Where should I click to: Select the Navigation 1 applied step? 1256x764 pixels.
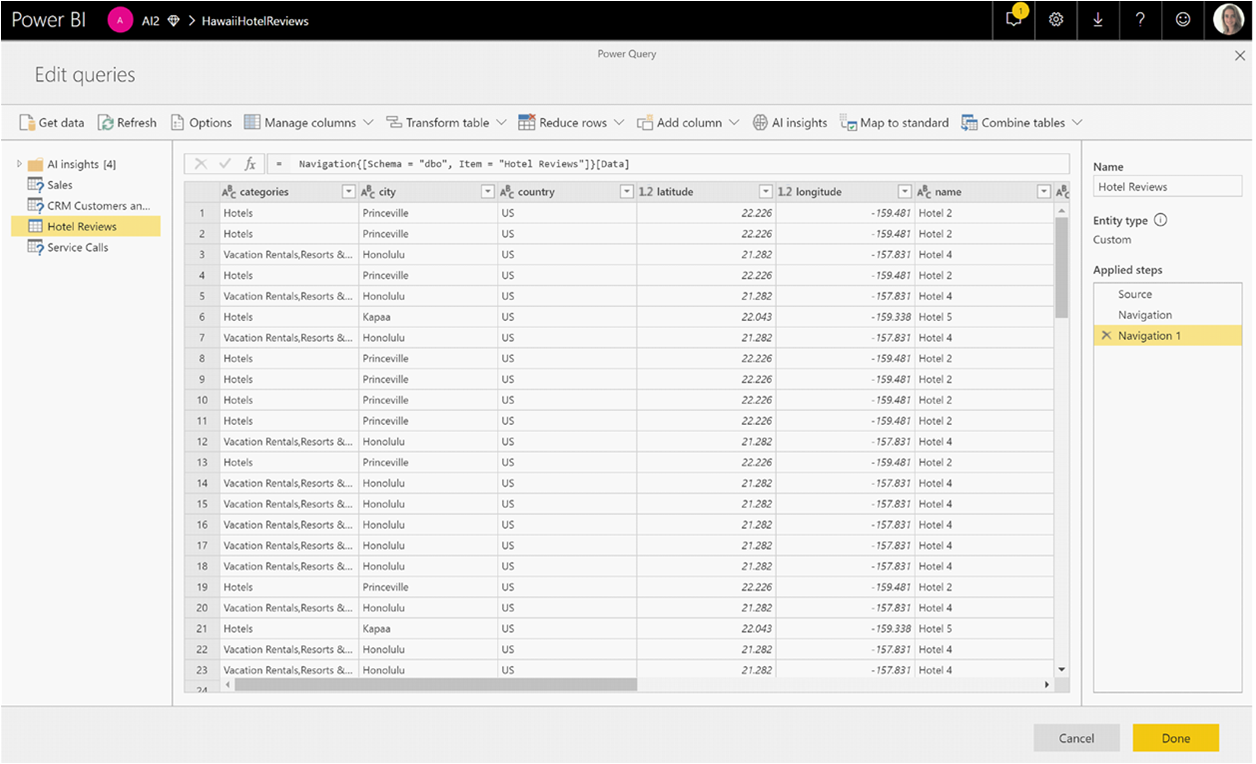(x=1167, y=336)
